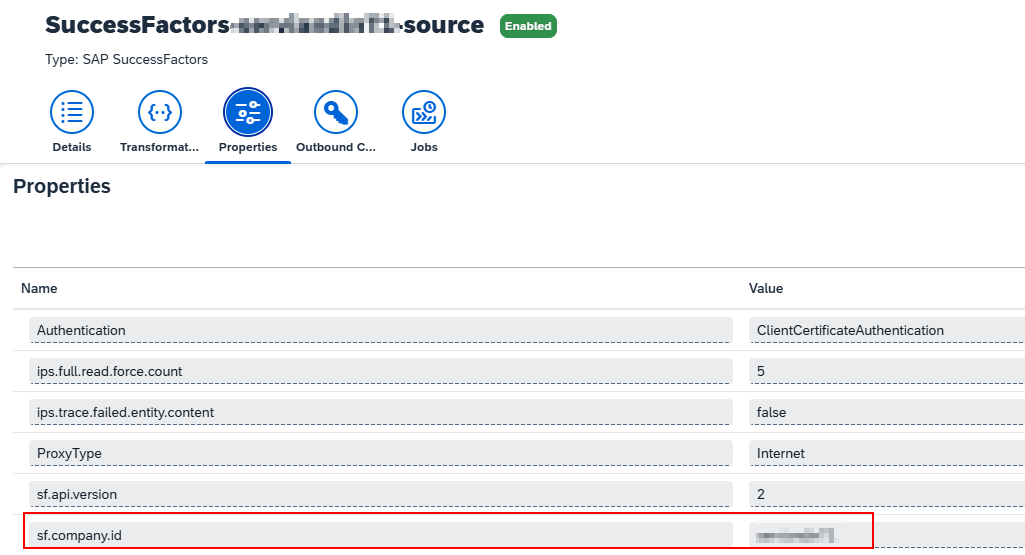Click the blurred sf.company.id value field

pos(887,535)
